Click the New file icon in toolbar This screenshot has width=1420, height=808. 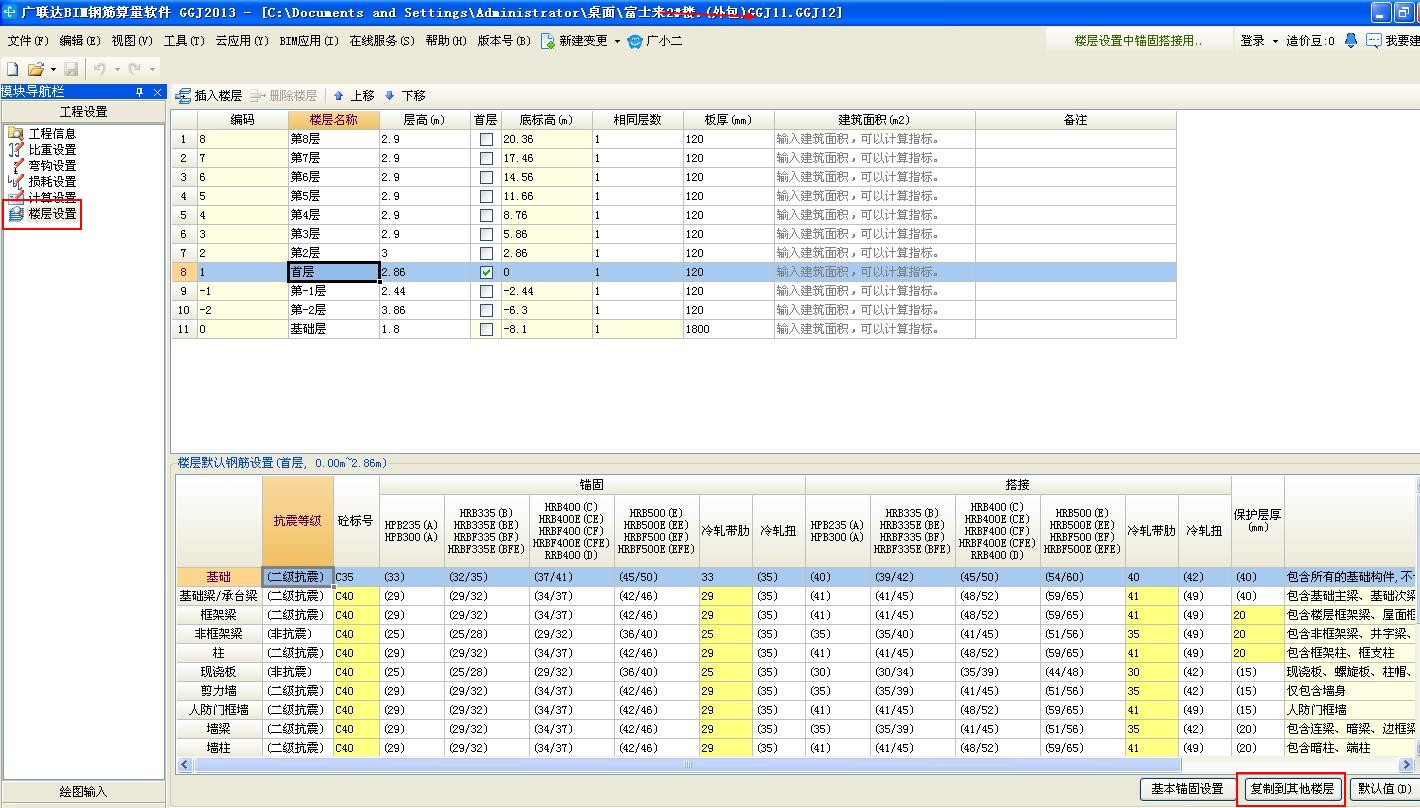(13, 69)
